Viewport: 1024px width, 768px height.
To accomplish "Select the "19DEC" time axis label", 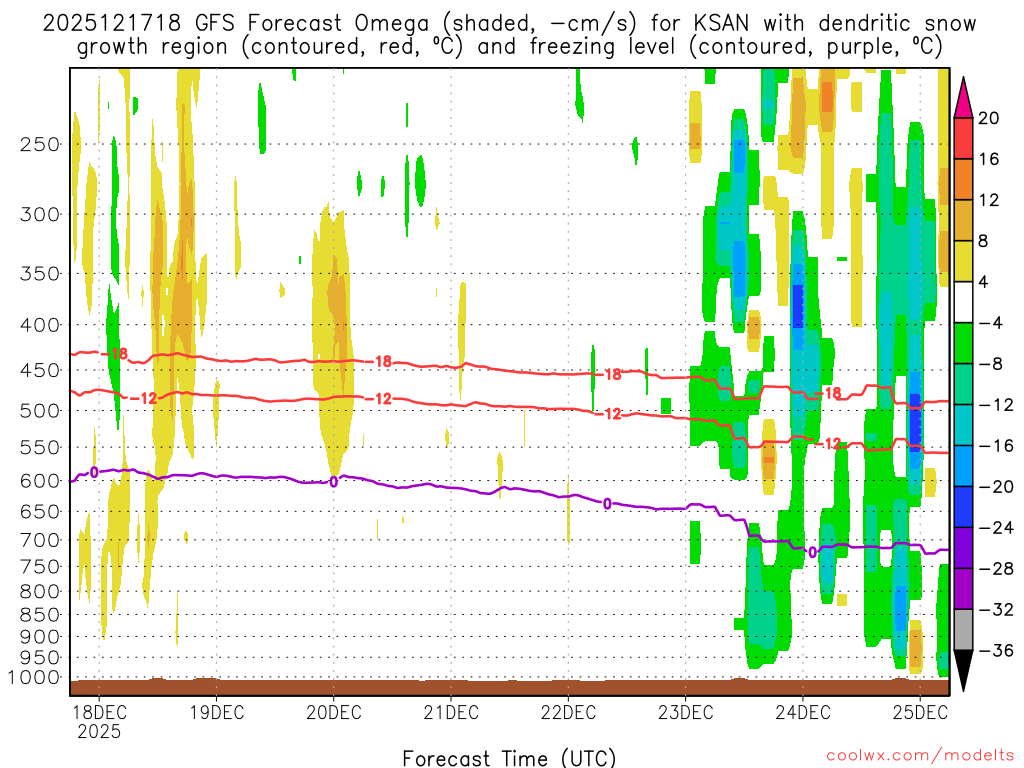I will [x=217, y=712].
